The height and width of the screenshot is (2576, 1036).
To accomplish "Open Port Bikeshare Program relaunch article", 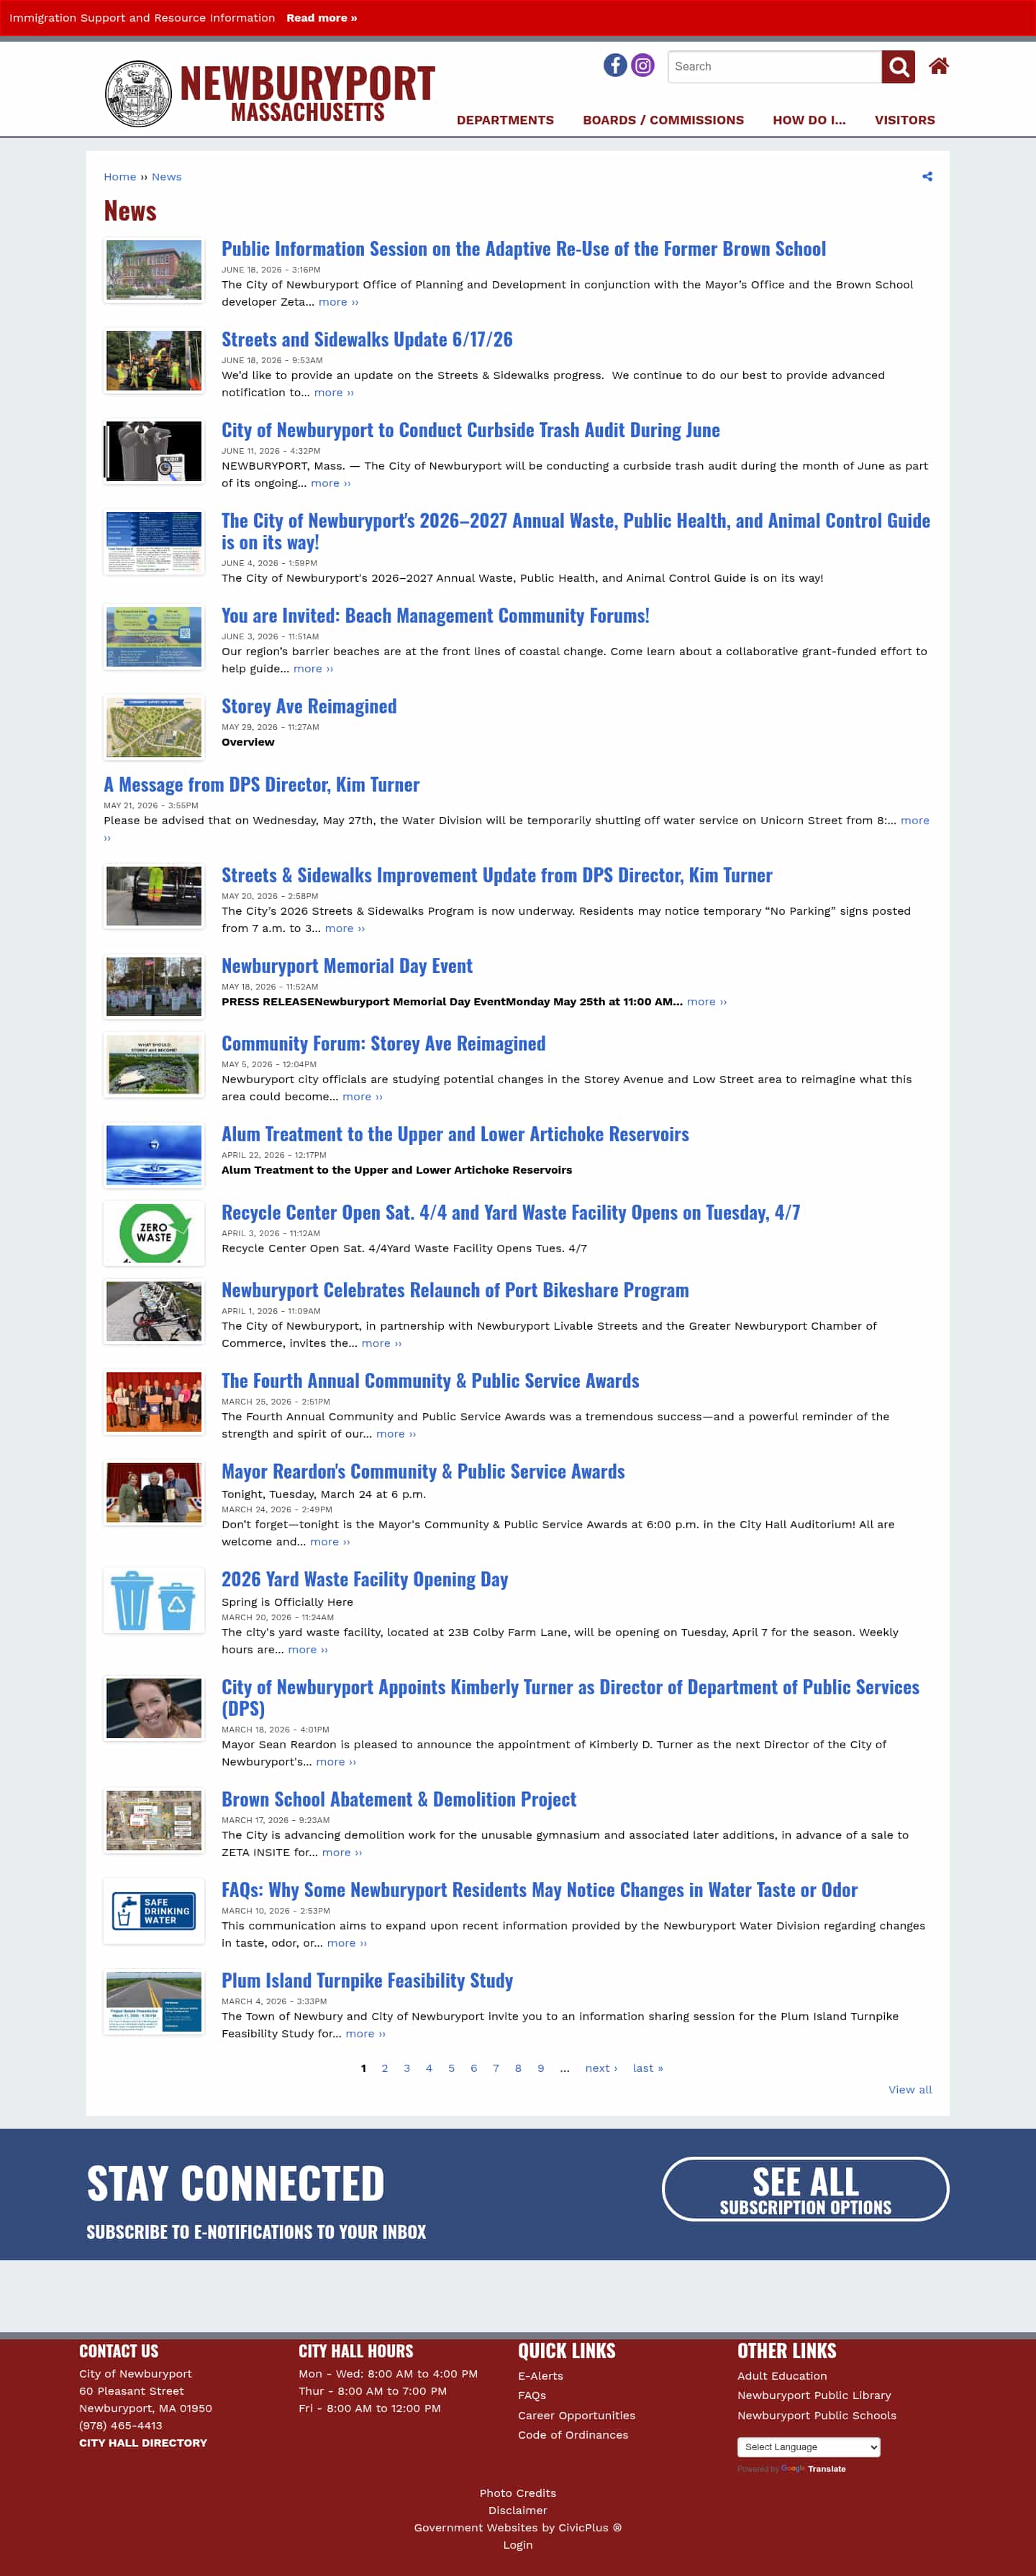I will tap(455, 1290).
